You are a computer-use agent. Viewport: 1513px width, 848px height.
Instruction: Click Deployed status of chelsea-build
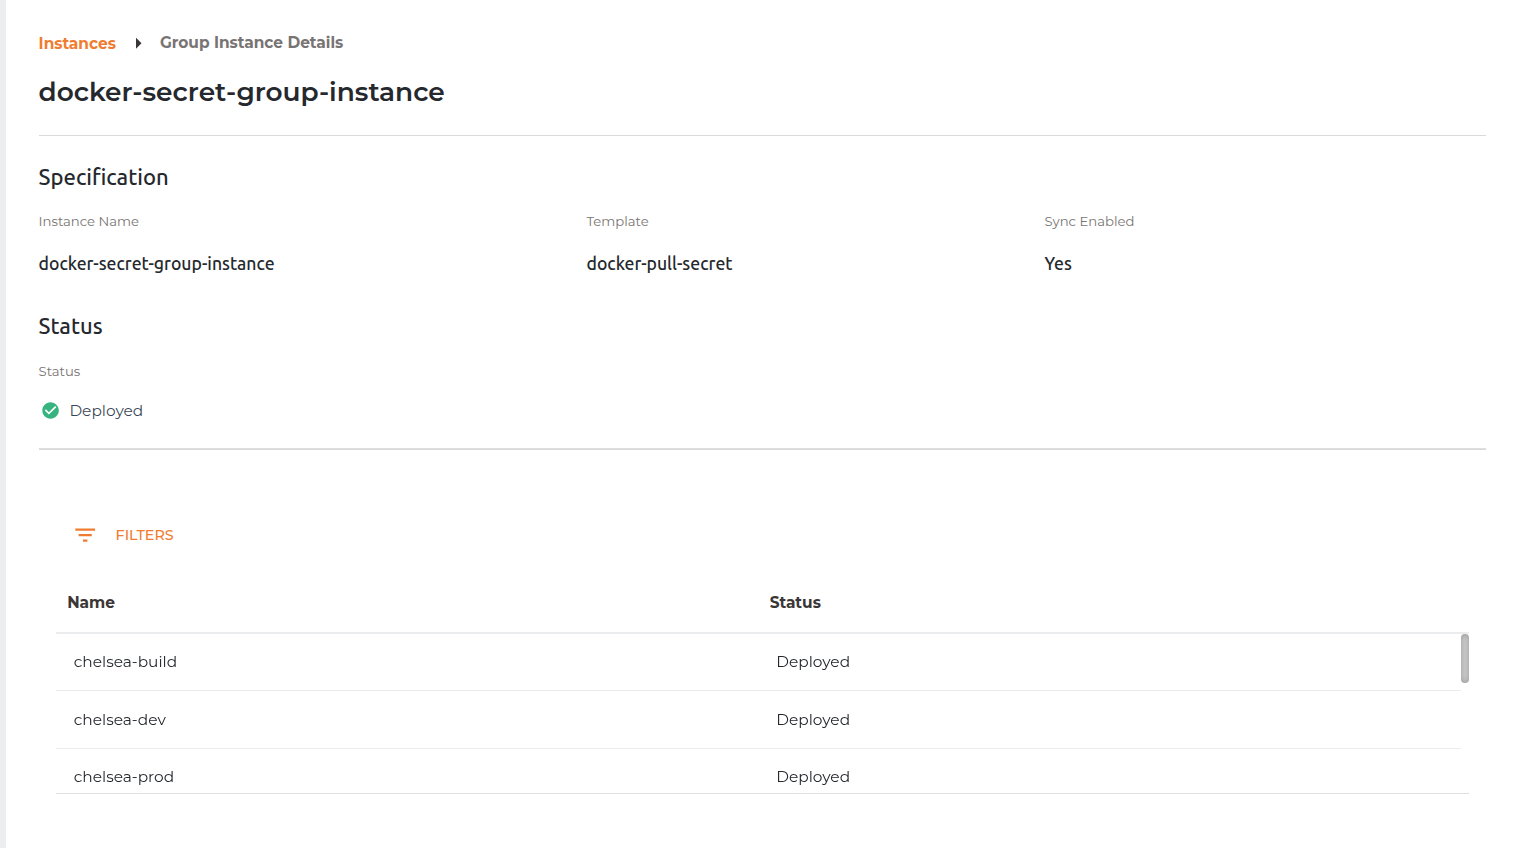coord(812,662)
